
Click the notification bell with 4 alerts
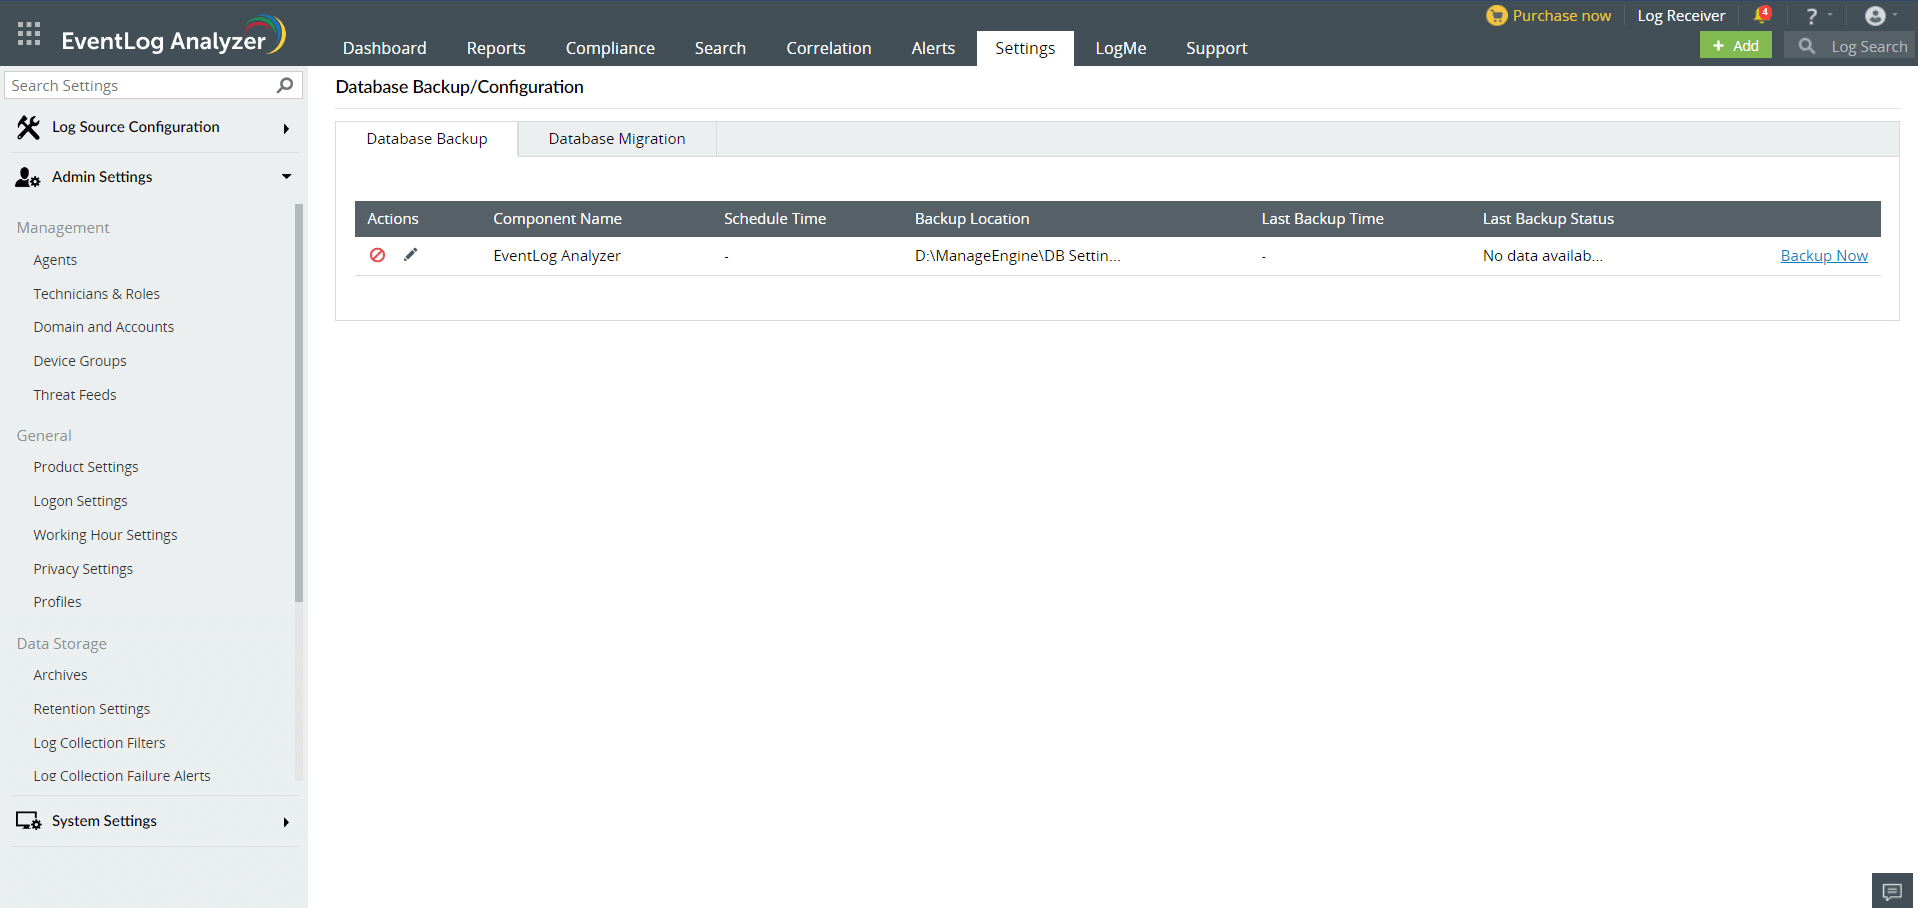click(1761, 14)
